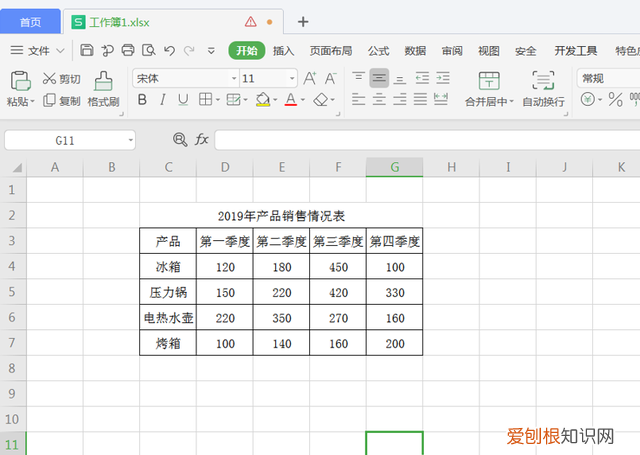This screenshot has width=640, height=455.
Task: Open font color dropdown arrow
Action: [303, 100]
